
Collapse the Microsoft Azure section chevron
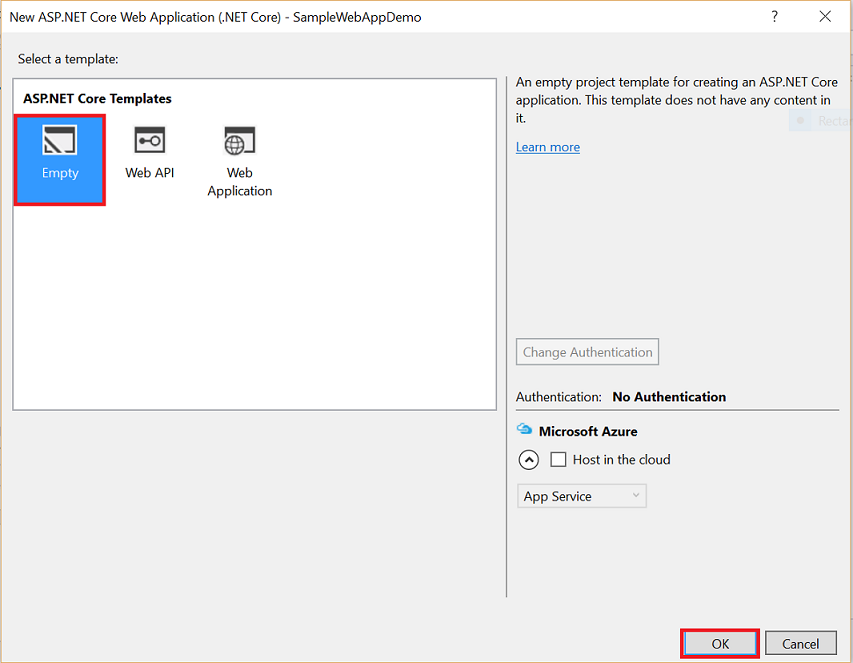pyautogui.click(x=529, y=460)
